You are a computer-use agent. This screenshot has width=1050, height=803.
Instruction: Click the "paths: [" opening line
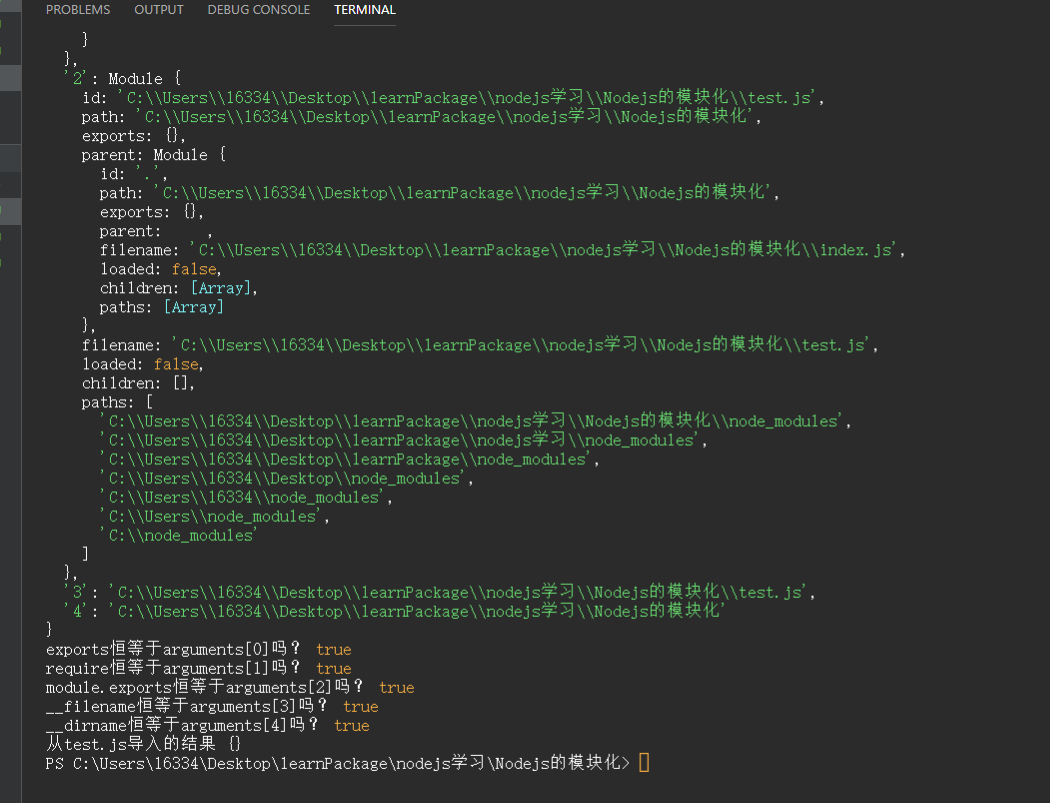[117, 403]
